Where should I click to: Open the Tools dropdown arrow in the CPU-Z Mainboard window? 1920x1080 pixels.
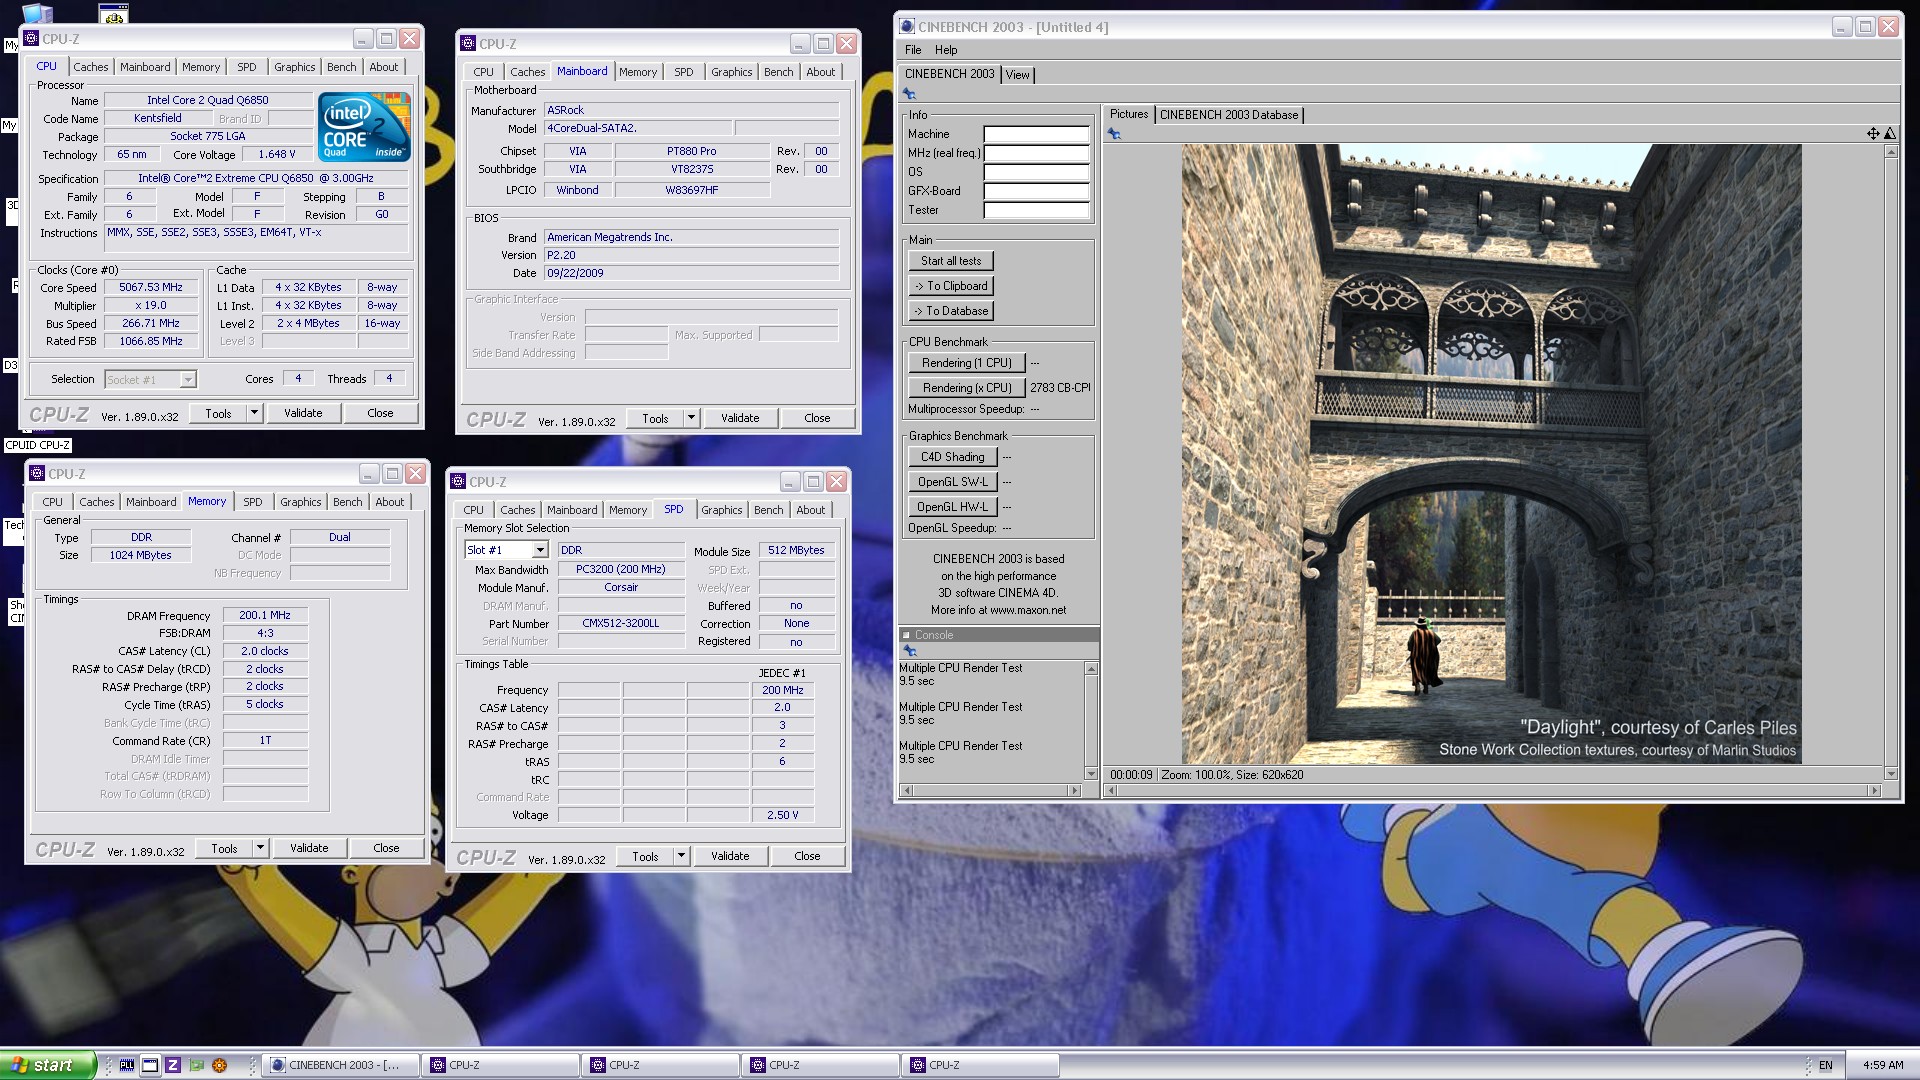pyautogui.click(x=691, y=418)
